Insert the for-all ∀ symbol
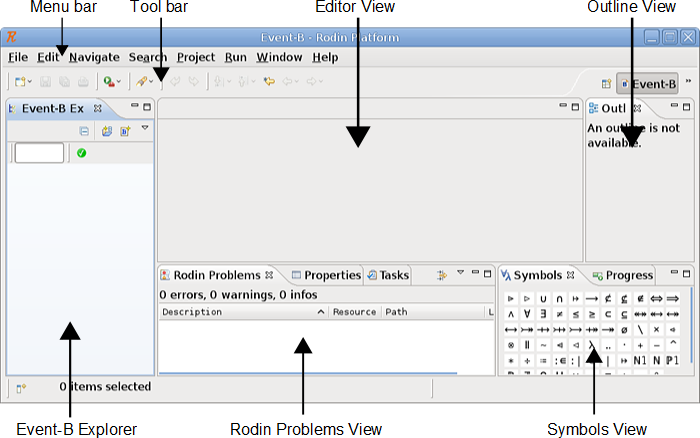 pyautogui.click(x=527, y=314)
